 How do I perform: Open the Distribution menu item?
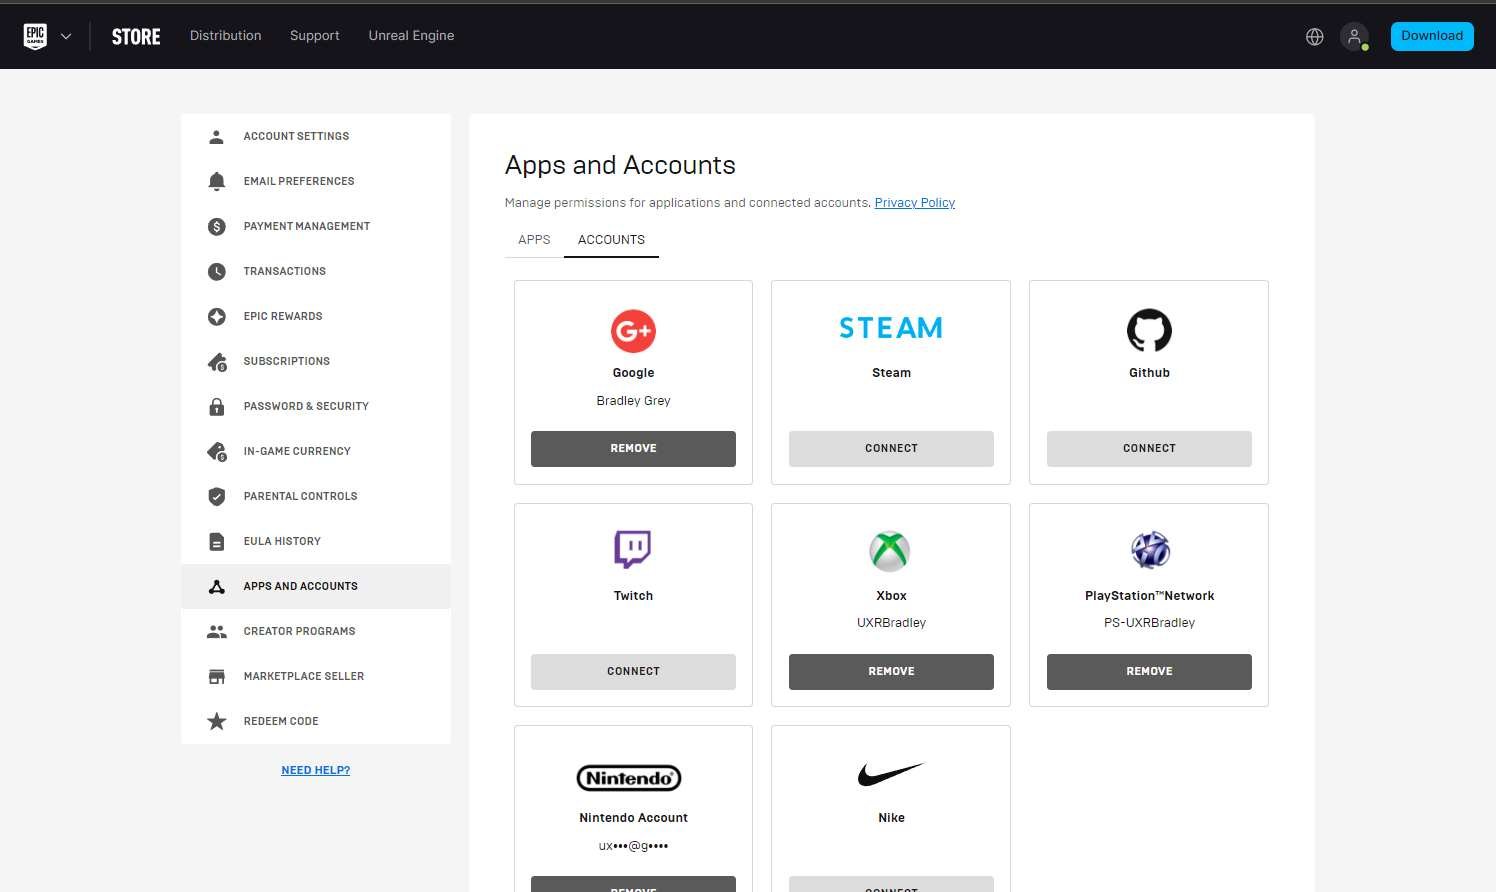click(x=226, y=36)
